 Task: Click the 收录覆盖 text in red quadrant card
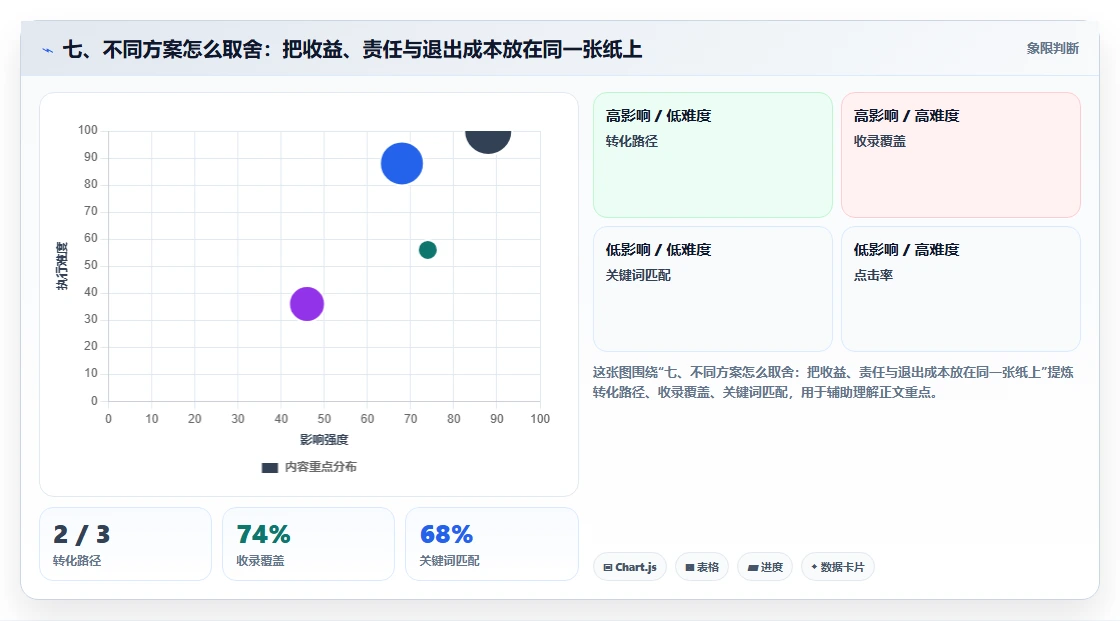click(x=879, y=141)
